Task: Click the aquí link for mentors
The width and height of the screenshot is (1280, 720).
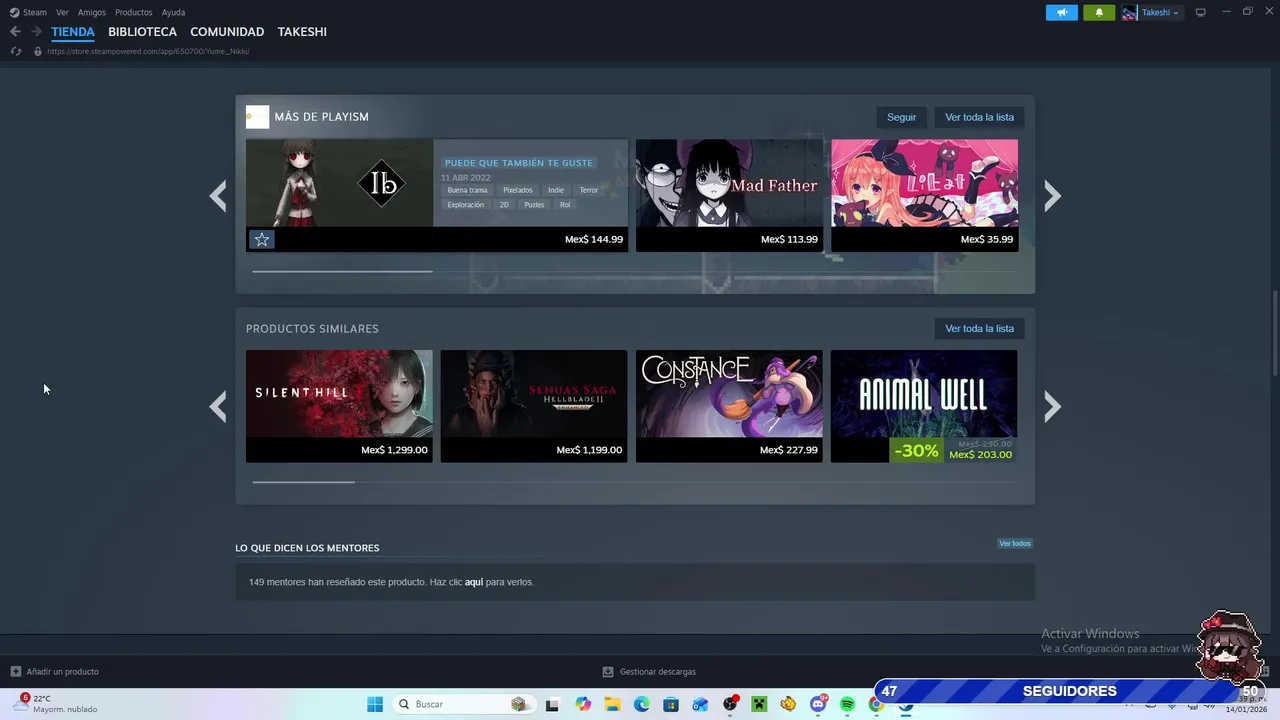Action: coord(474,582)
